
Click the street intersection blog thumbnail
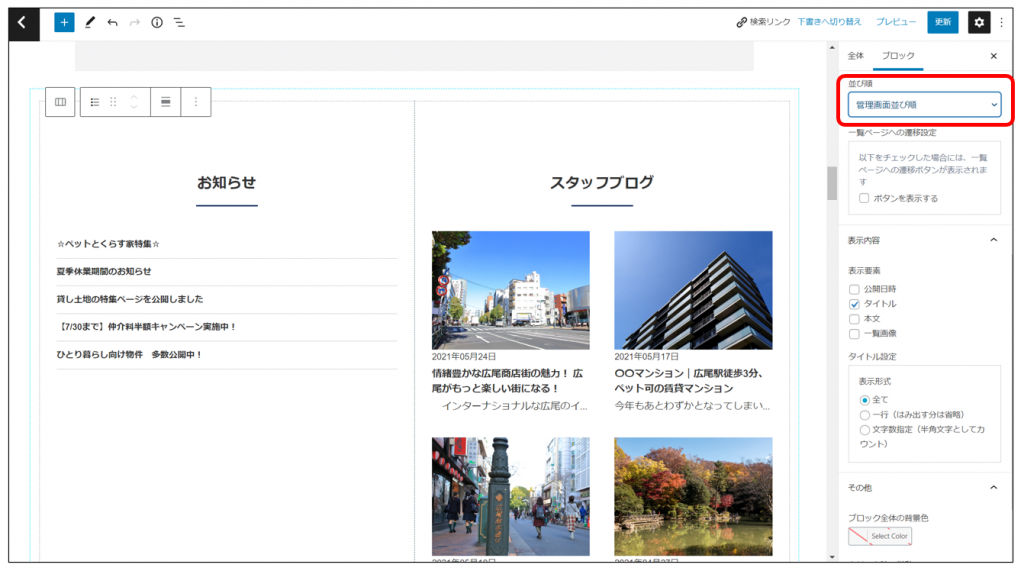pyautogui.click(x=511, y=290)
